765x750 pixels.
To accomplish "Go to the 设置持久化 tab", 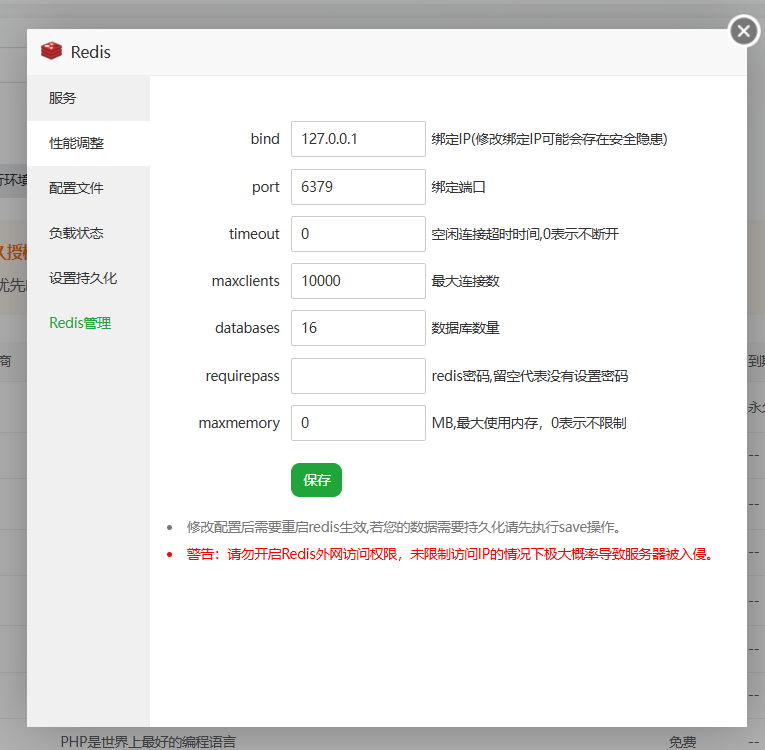I will click(x=83, y=278).
